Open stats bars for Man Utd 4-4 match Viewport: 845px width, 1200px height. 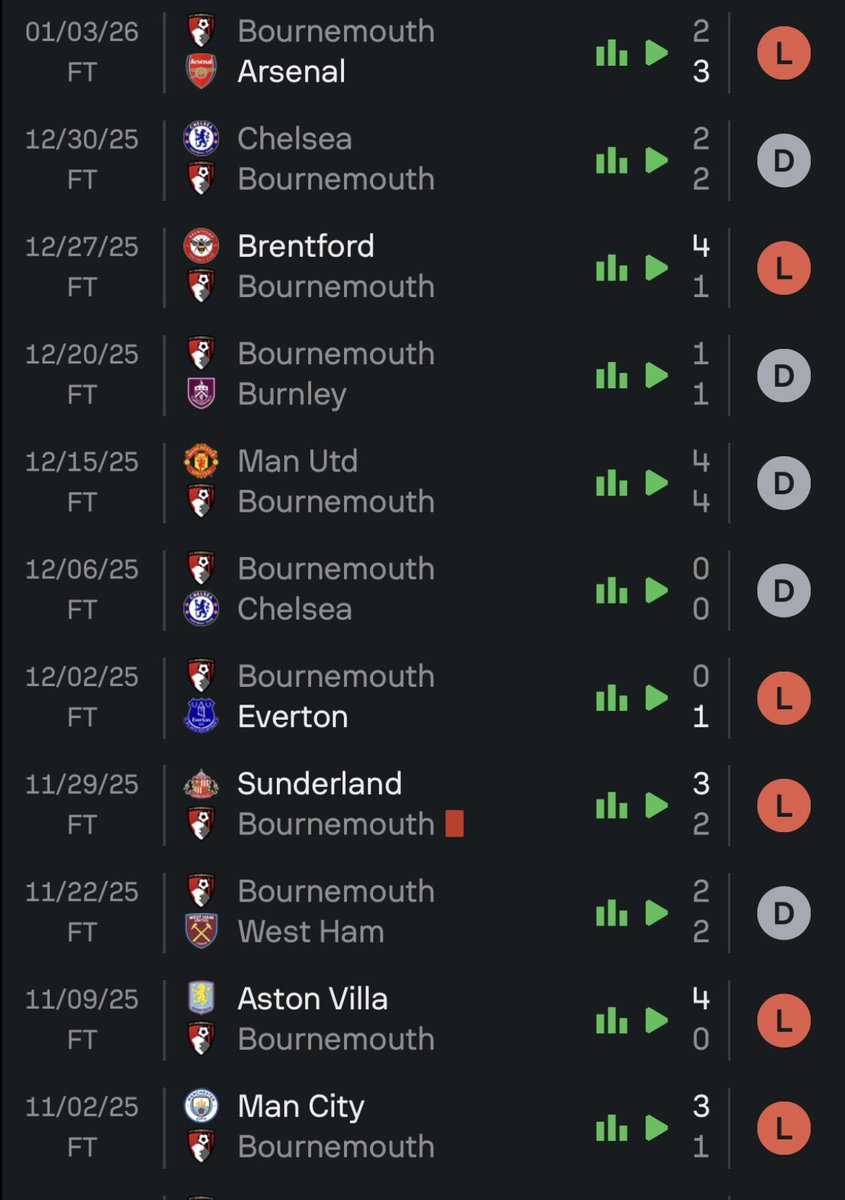[611, 483]
